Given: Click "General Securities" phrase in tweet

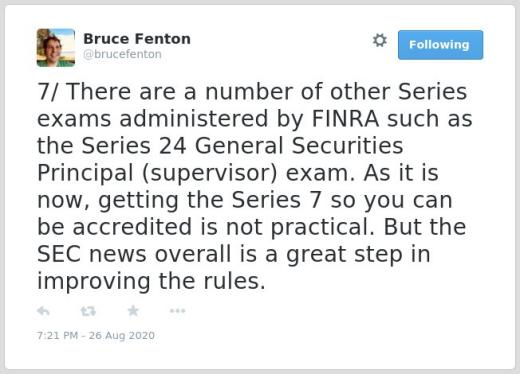Looking at the screenshot, I should click(x=299, y=146).
